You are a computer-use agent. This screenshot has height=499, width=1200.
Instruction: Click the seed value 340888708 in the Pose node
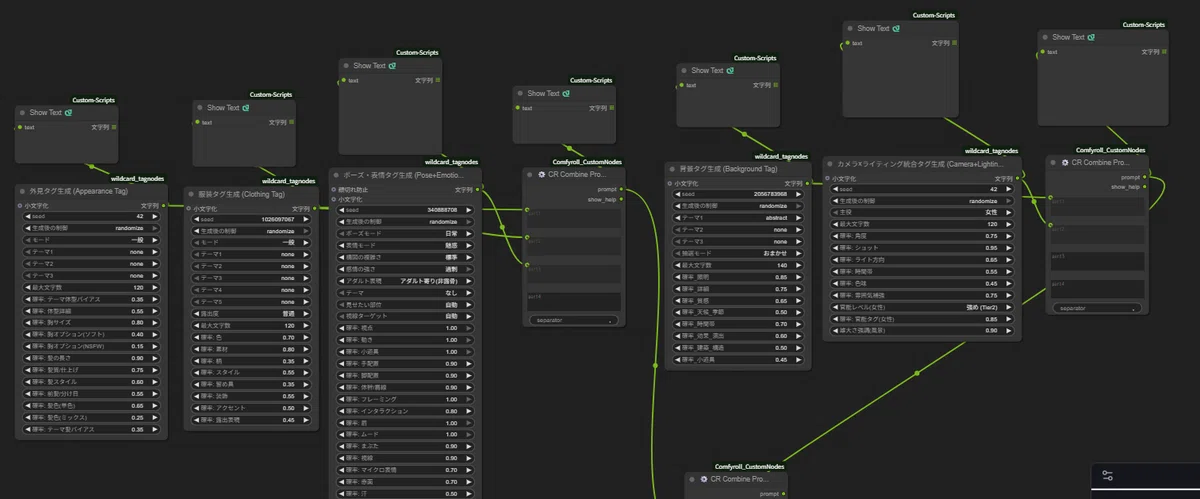pyautogui.click(x=442, y=210)
